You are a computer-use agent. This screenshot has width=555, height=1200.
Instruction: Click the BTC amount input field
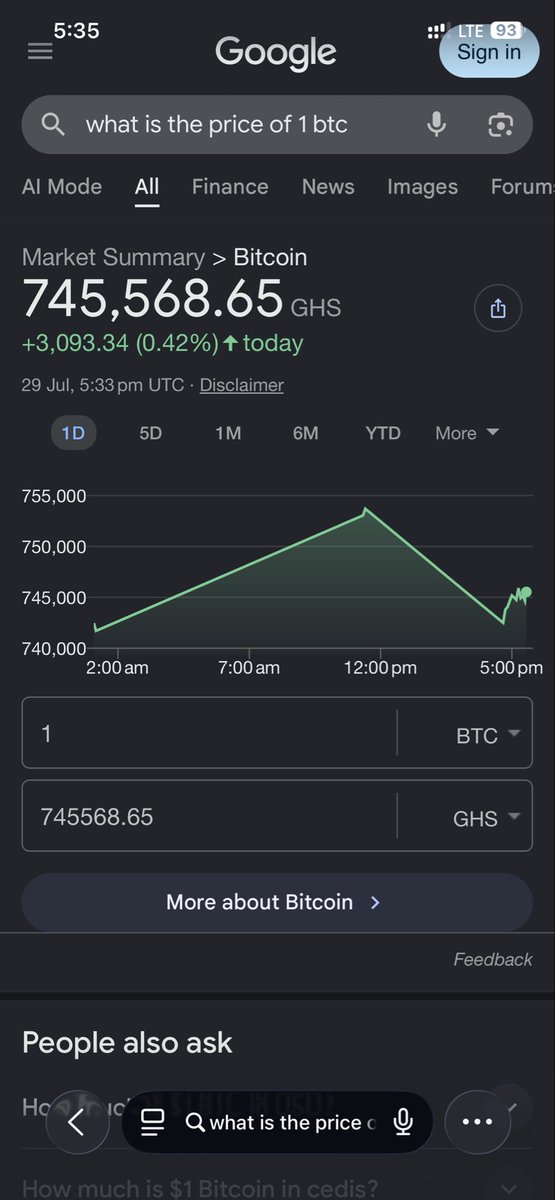tap(209, 734)
